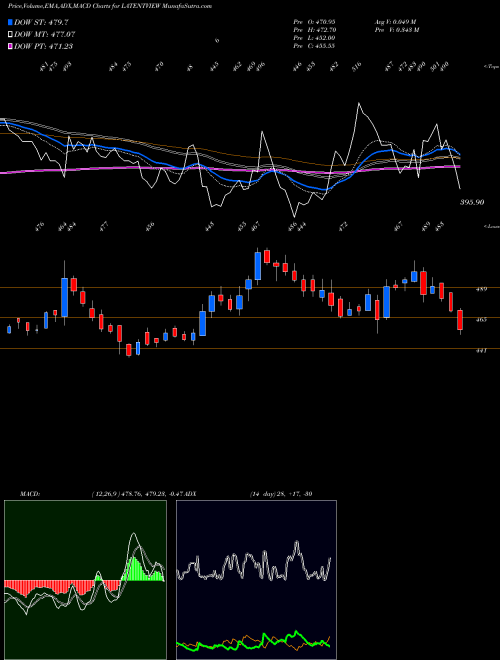500x660 pixels.
Task: Click the white DOW MT legend swatch
Action: click(x=11, y=34)
